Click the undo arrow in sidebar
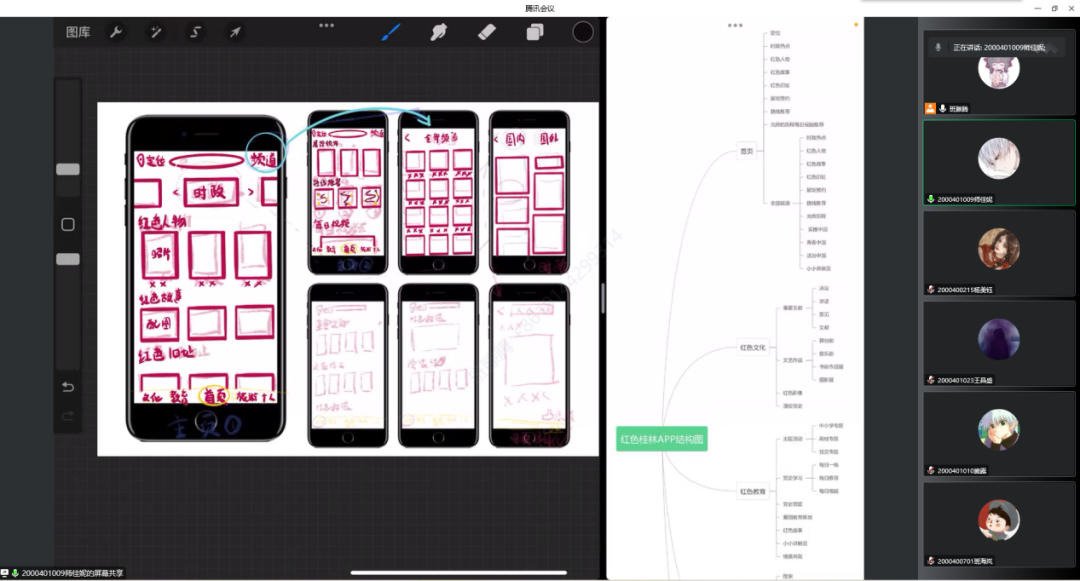Image resolution: width=1080 pixels, height=581 pixels. (68, 387)
